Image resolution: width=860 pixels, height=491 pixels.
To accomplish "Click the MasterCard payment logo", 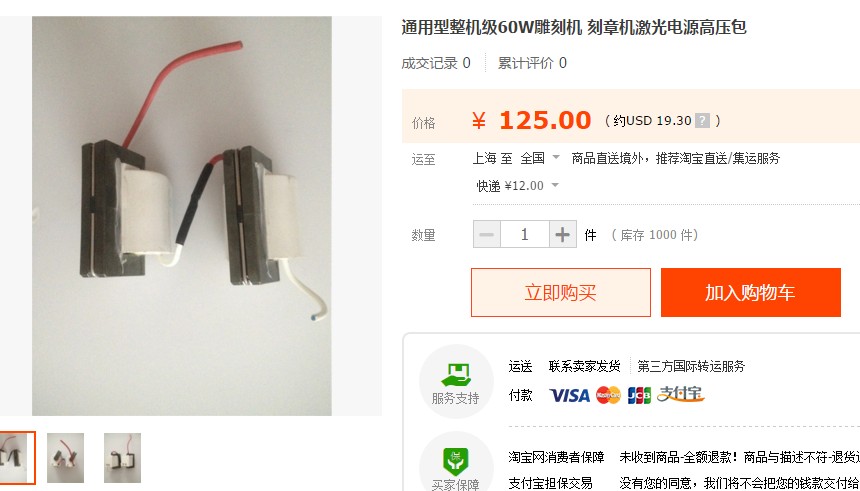I will pos(608,395).
